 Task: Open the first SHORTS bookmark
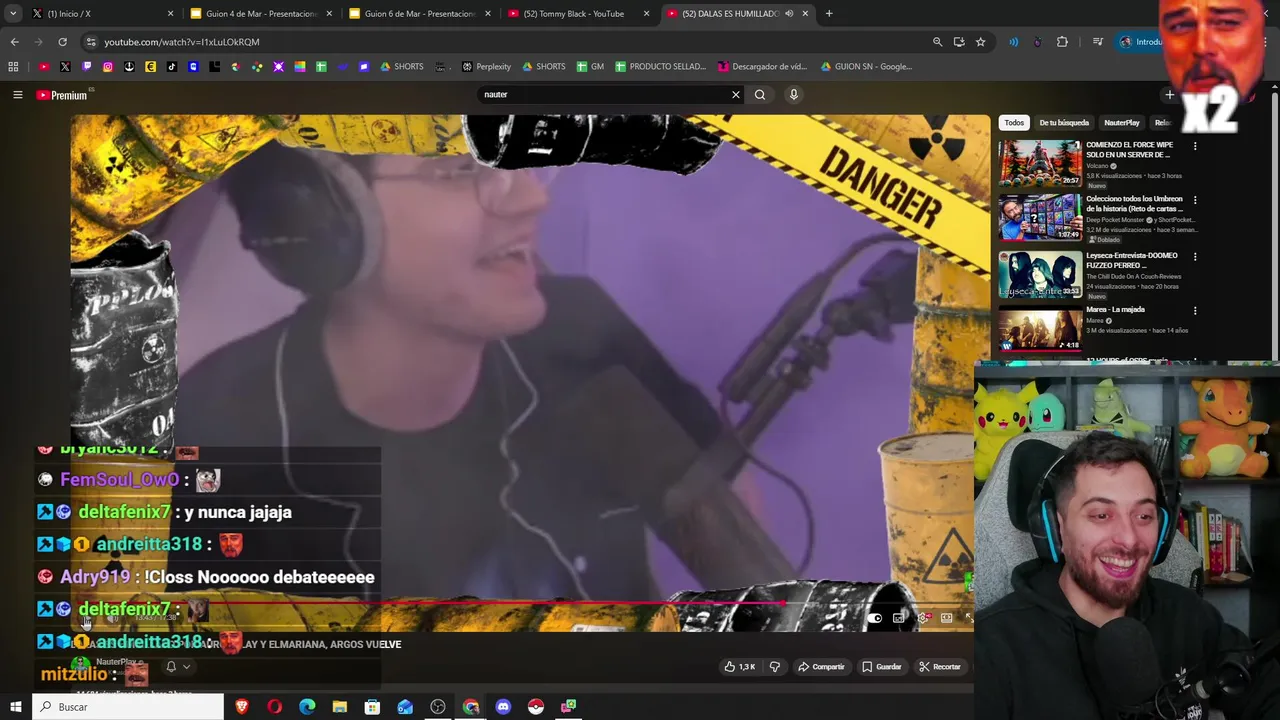coord(401,67)
